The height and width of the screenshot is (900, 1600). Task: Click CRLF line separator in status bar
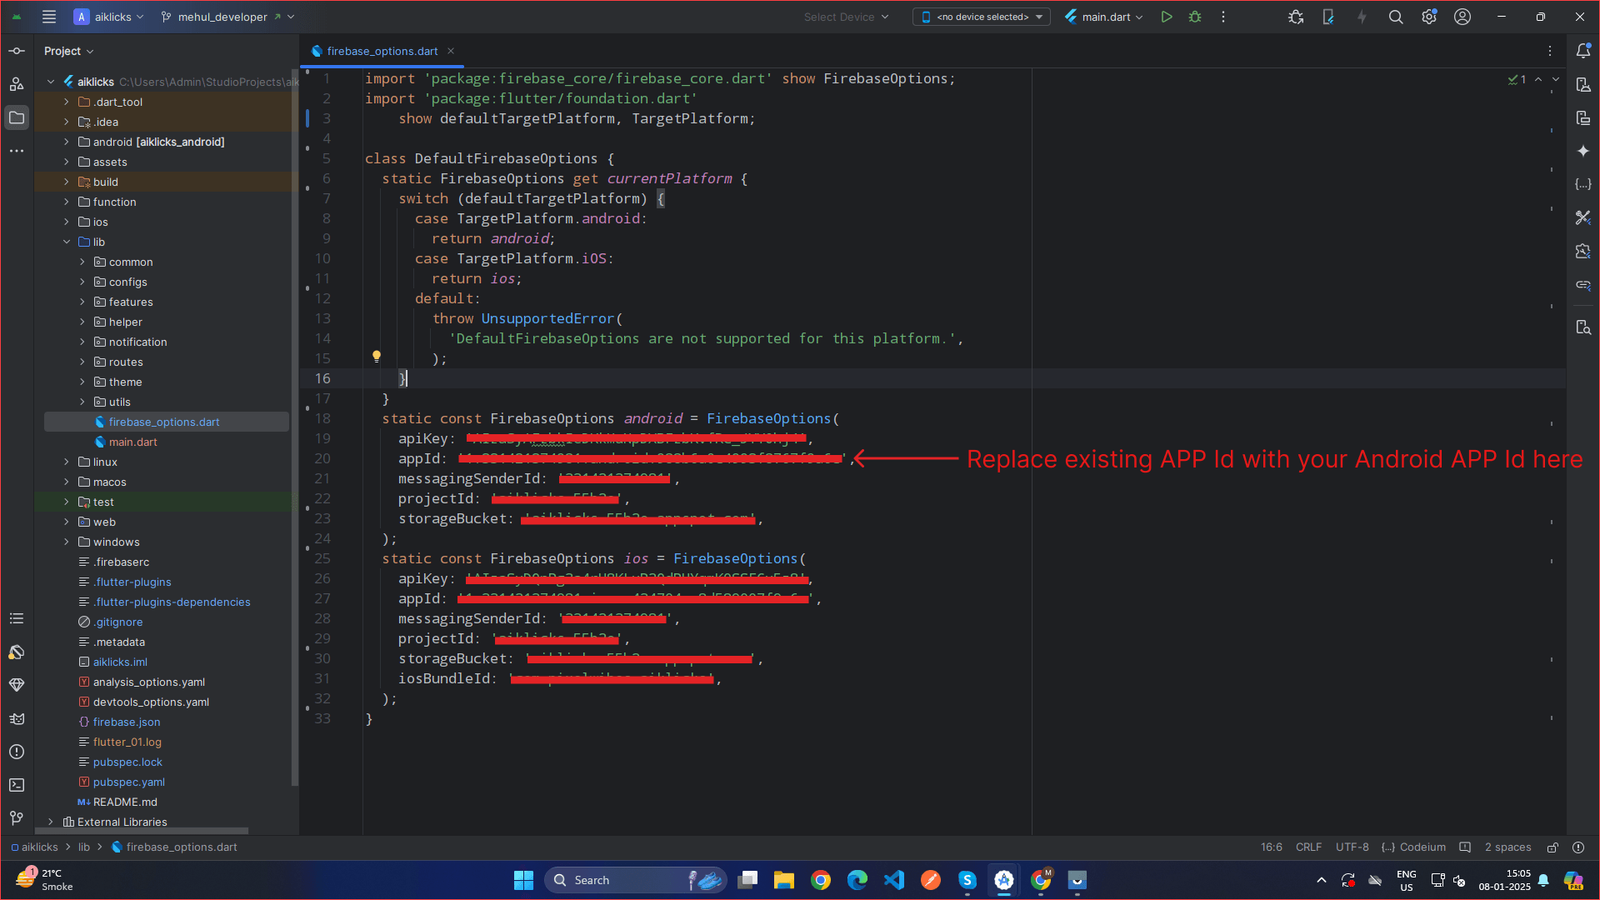pos(1308,847)
